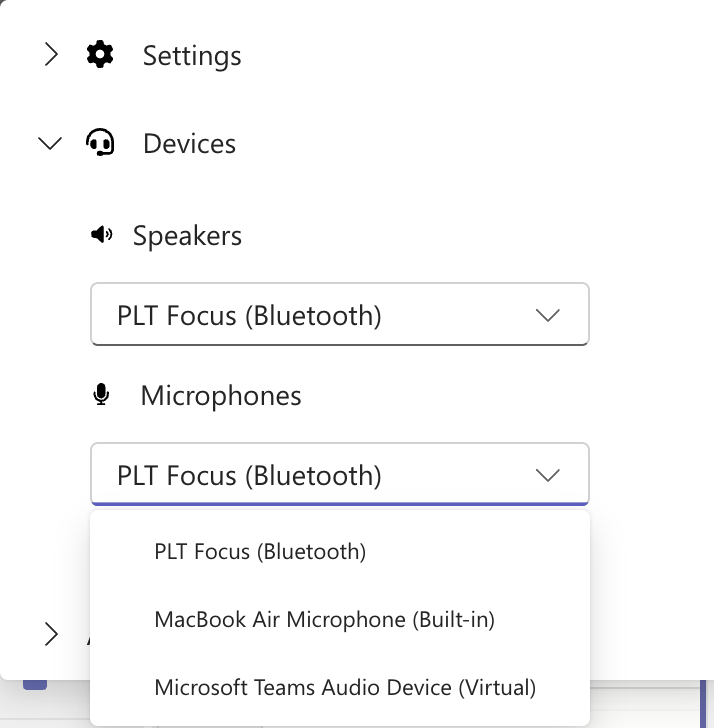Screen dimensions: 714x728
Task: Expand the collapsed section below Microphones
Action: [51, 634]
